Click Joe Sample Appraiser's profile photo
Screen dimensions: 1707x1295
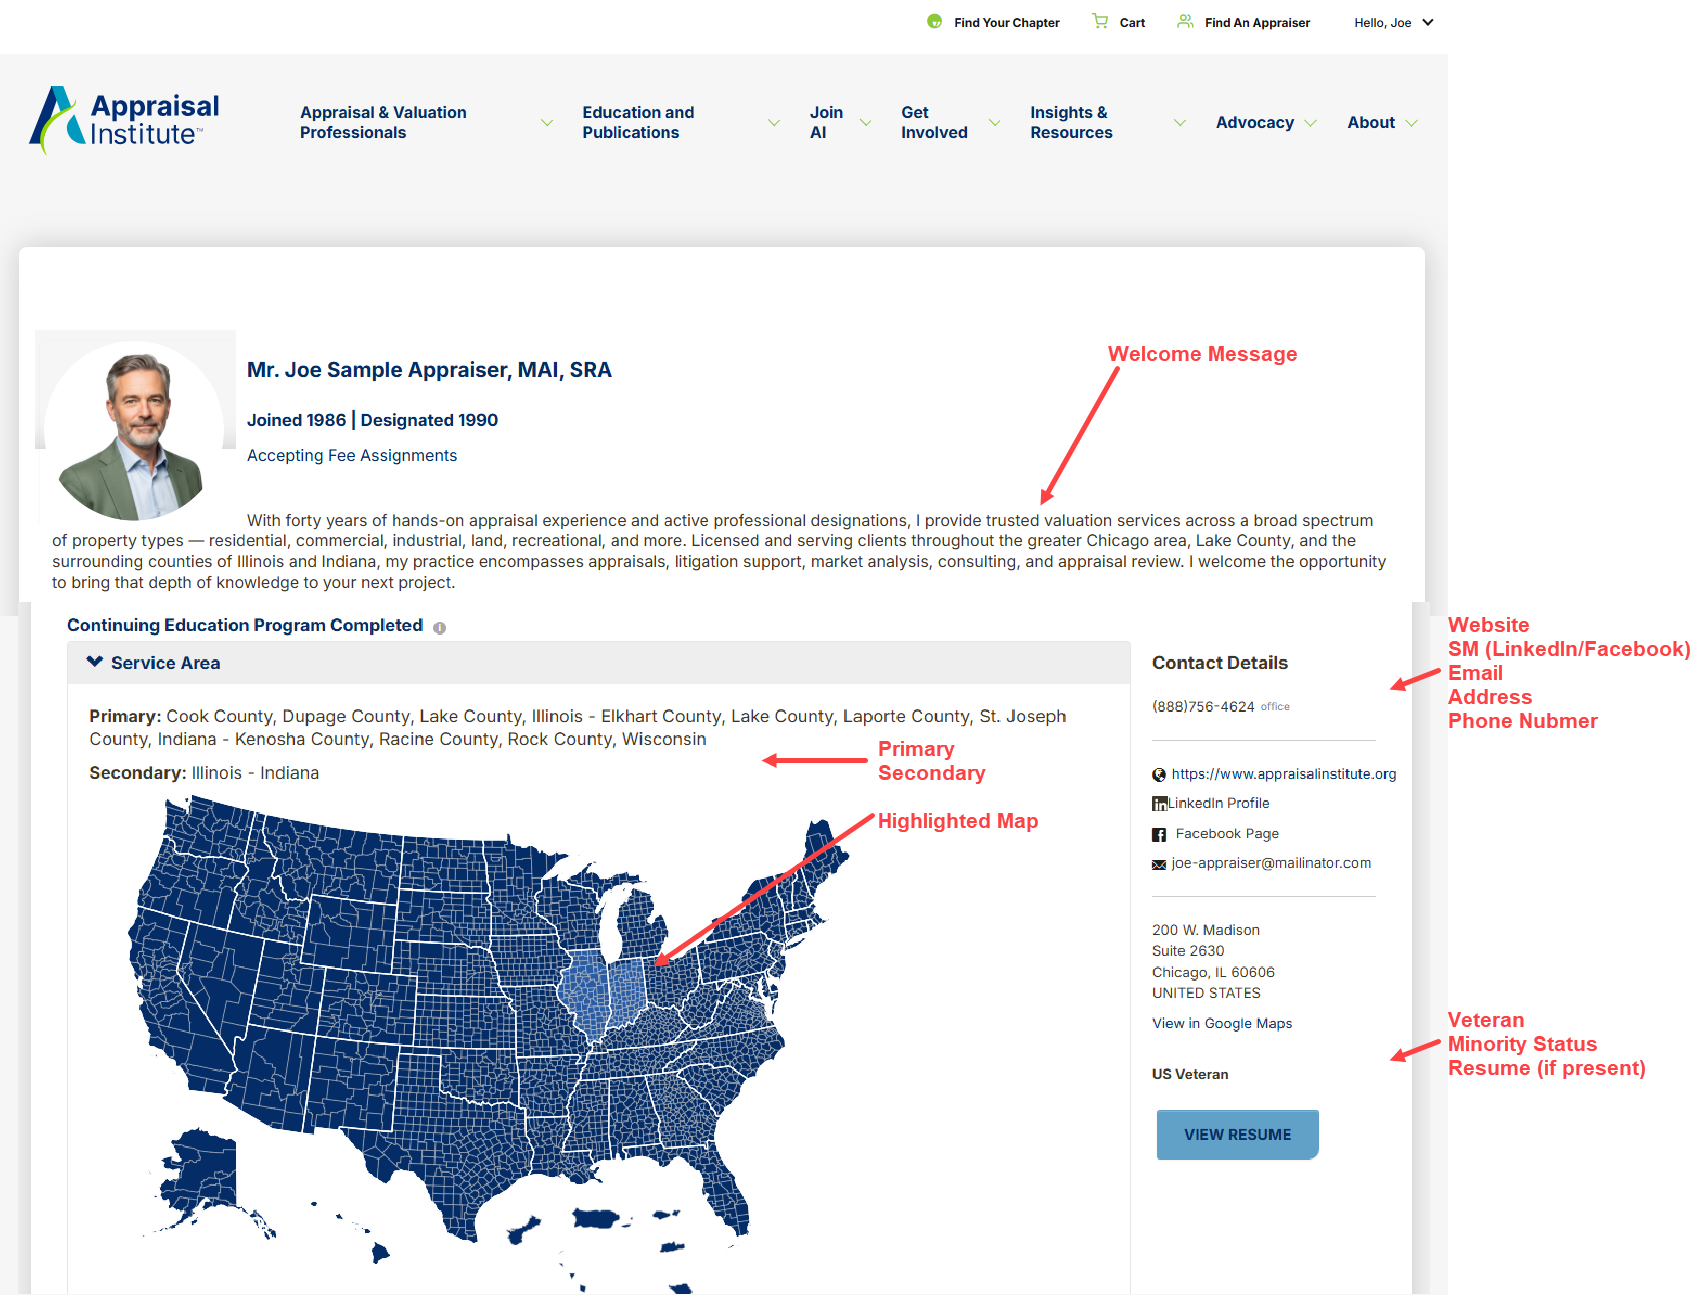tap(134, 431)
